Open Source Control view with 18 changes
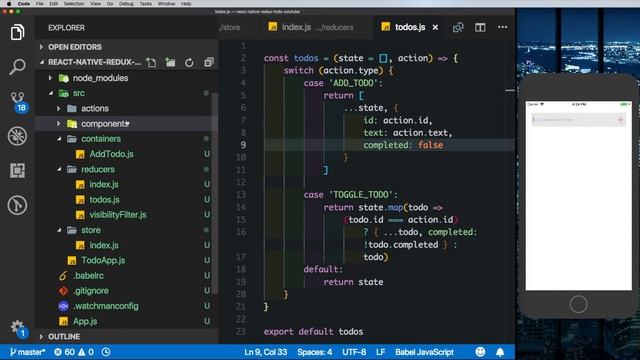 (x=18, y=102)
